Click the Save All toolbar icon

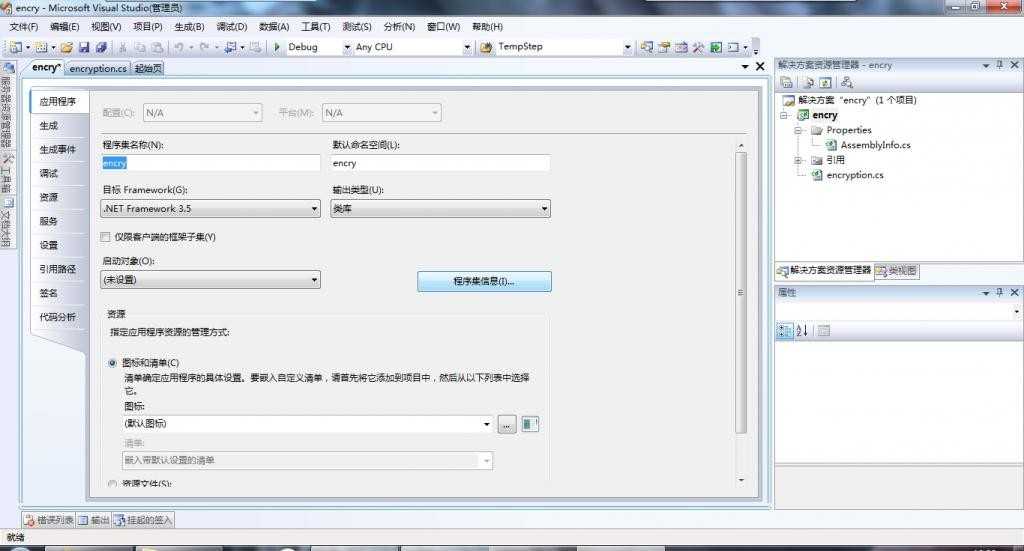click(101, 47)
